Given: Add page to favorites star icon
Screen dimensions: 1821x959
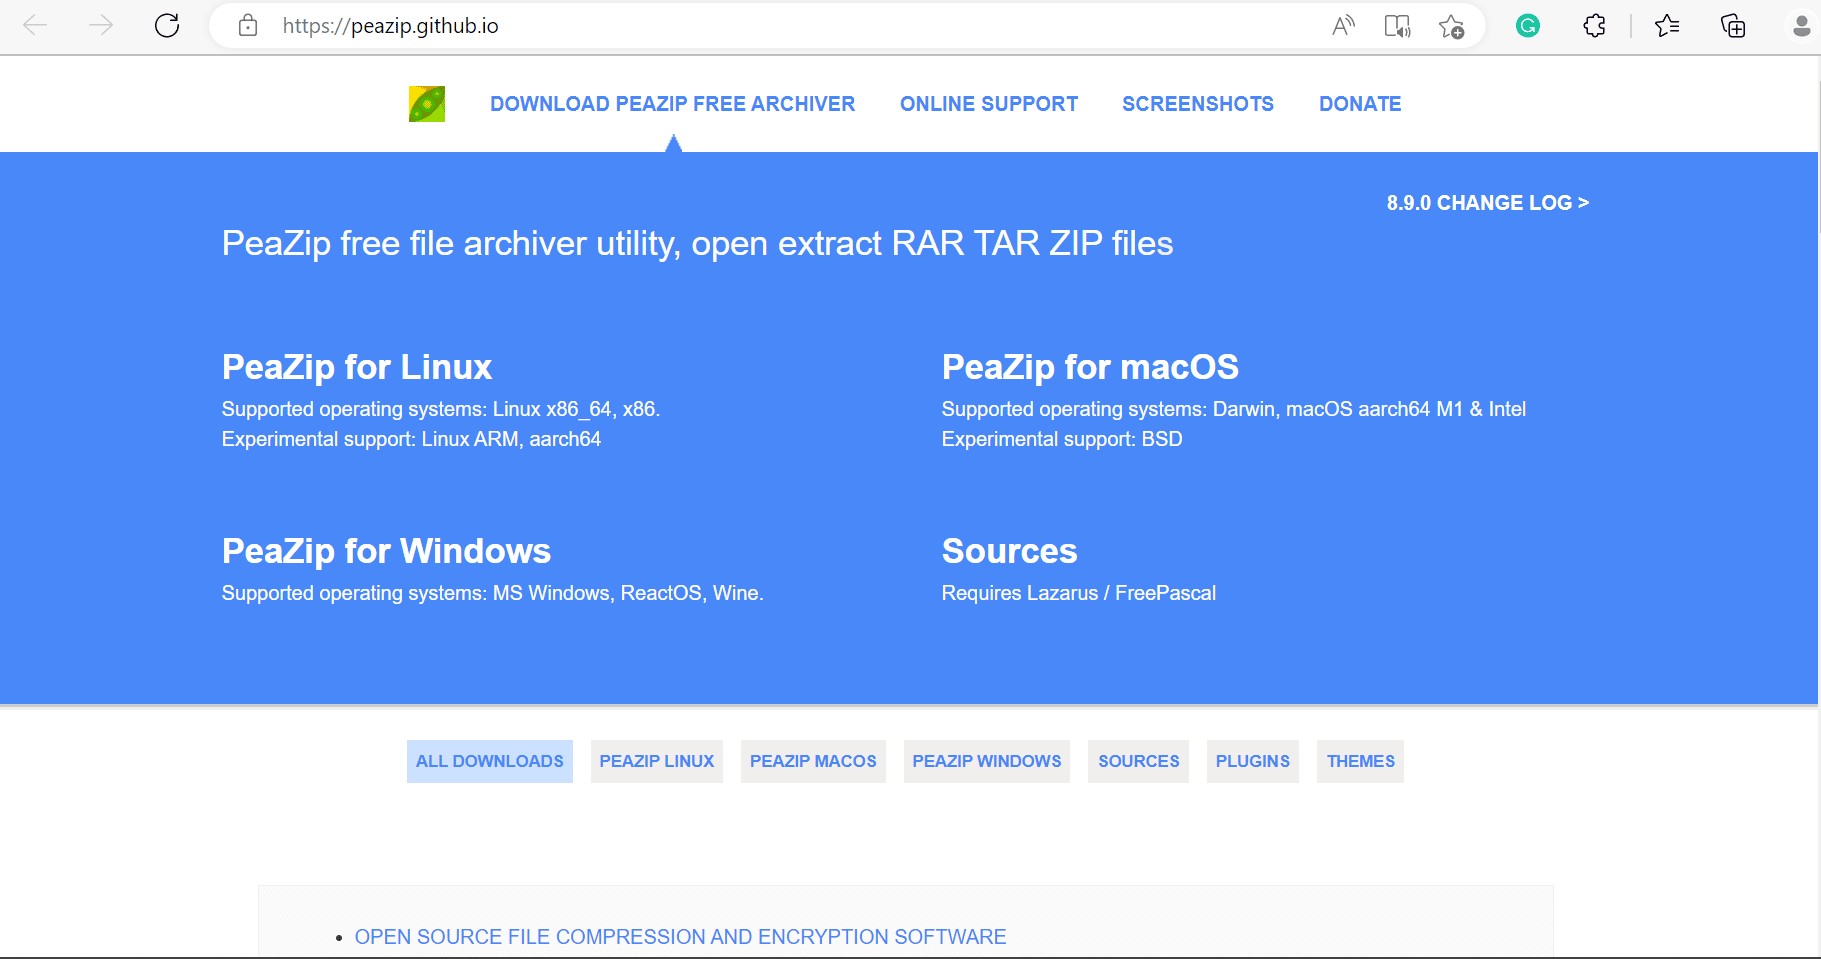Looking at the screenshot, I should click(1451, 25).
